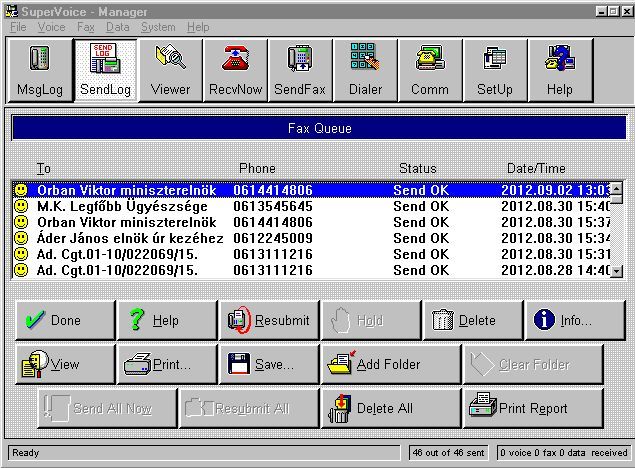Click the Fax Queue title banner
The width and height of the screenshot is (635, 468).
click(319, 128)
